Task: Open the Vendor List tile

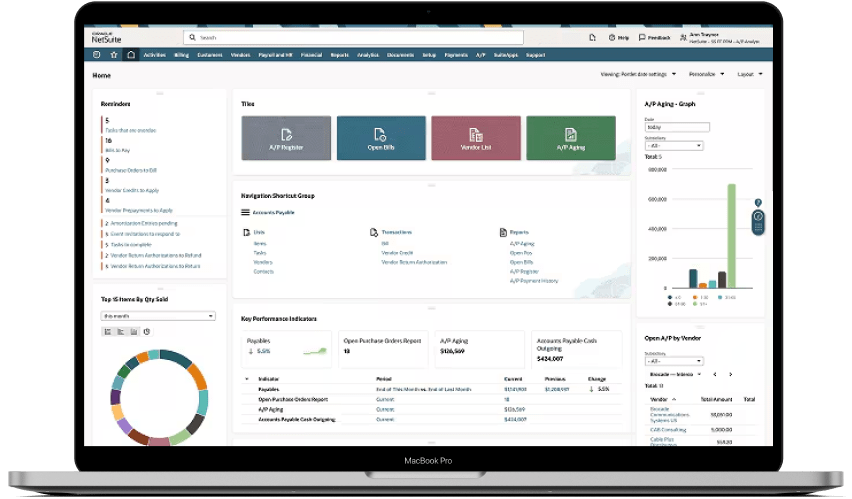Action: click(x=476, y=138)
